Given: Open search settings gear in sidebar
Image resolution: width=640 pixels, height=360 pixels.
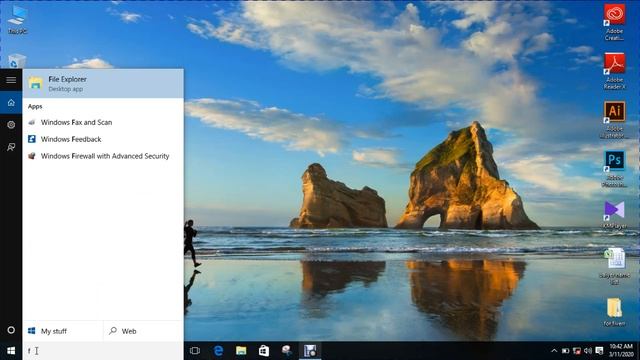Looking at the screenshot, I should click(x=11, y=125).
